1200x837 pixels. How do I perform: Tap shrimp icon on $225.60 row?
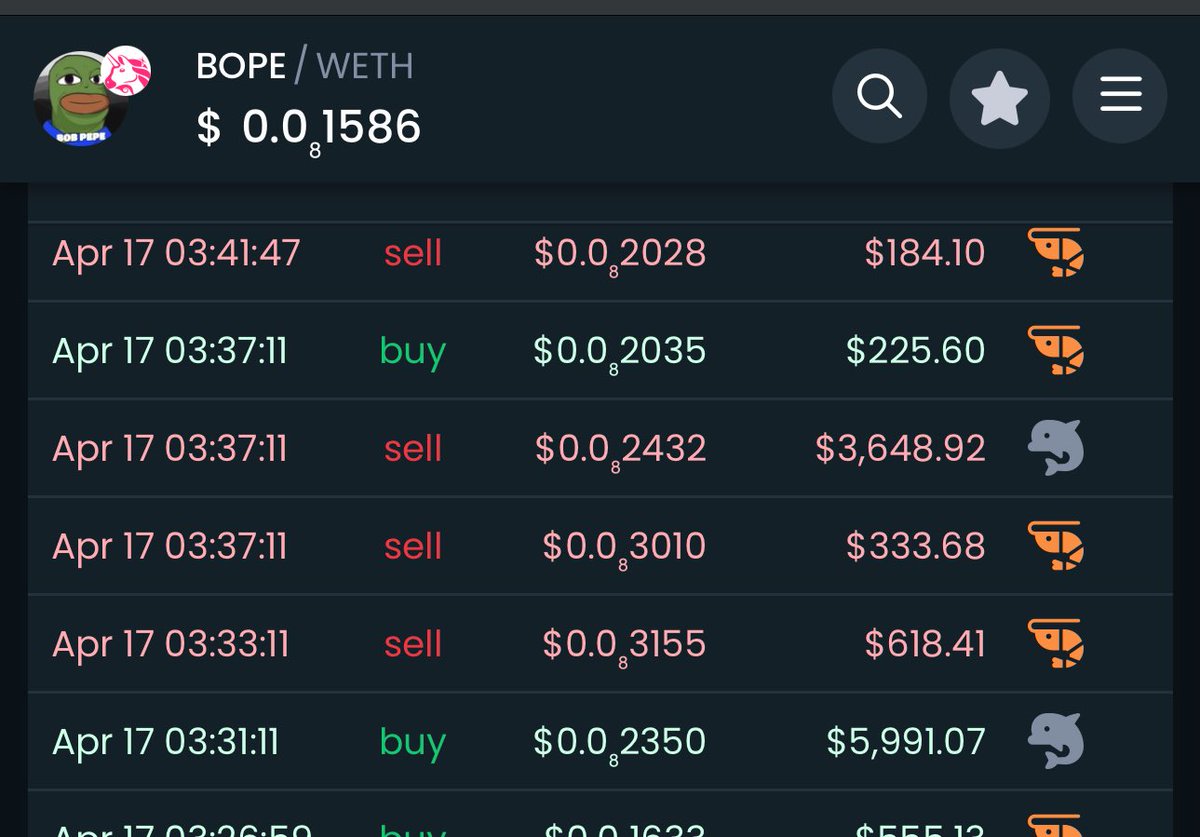click(1056, 351)
